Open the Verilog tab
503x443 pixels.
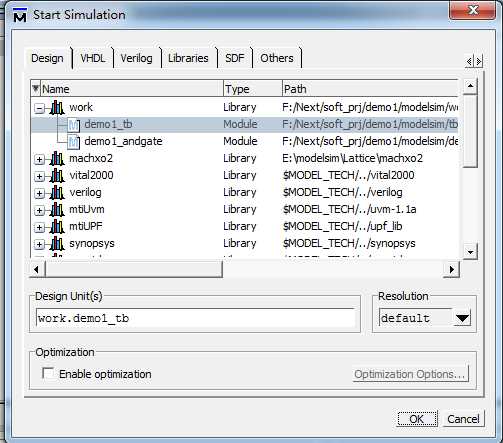click(x=136, y=58)
